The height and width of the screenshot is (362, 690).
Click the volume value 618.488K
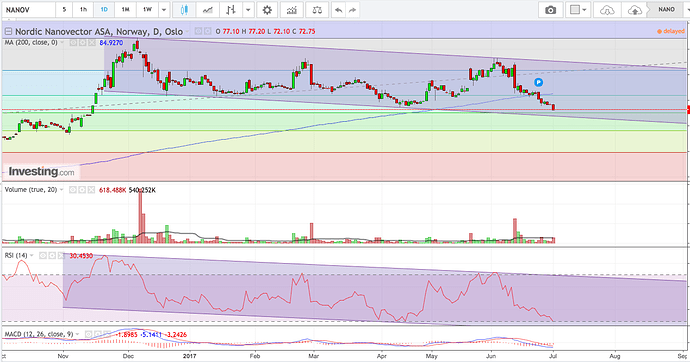113,190
